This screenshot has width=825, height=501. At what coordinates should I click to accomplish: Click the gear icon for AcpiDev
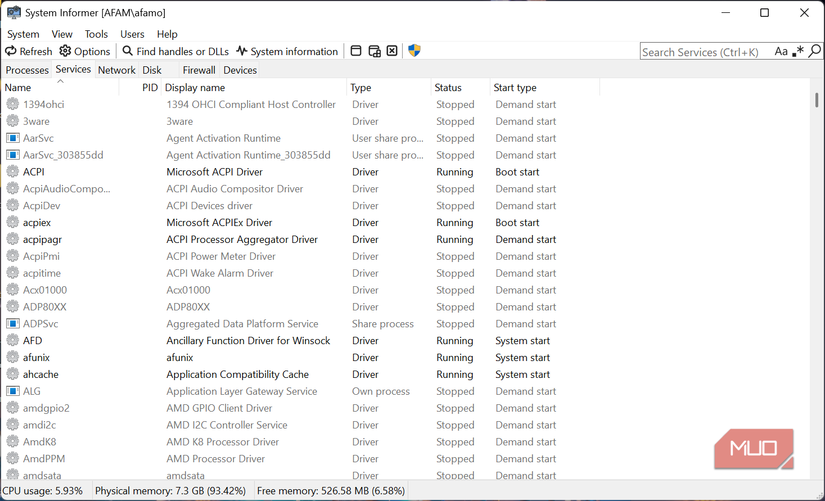pos(13,205)
